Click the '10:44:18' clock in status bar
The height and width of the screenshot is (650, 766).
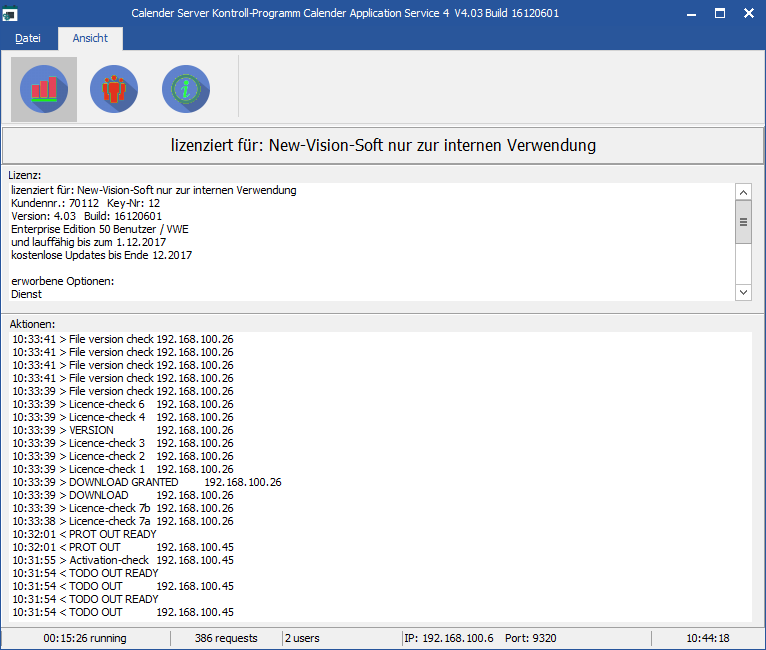point(708,638)
